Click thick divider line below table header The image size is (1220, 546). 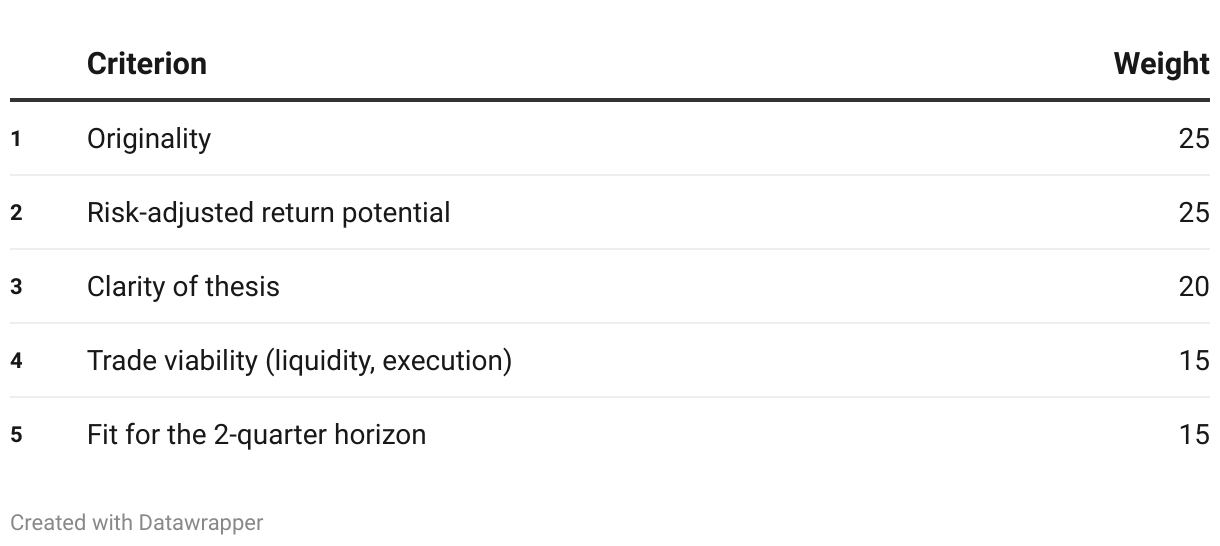[x=610, y=100]
